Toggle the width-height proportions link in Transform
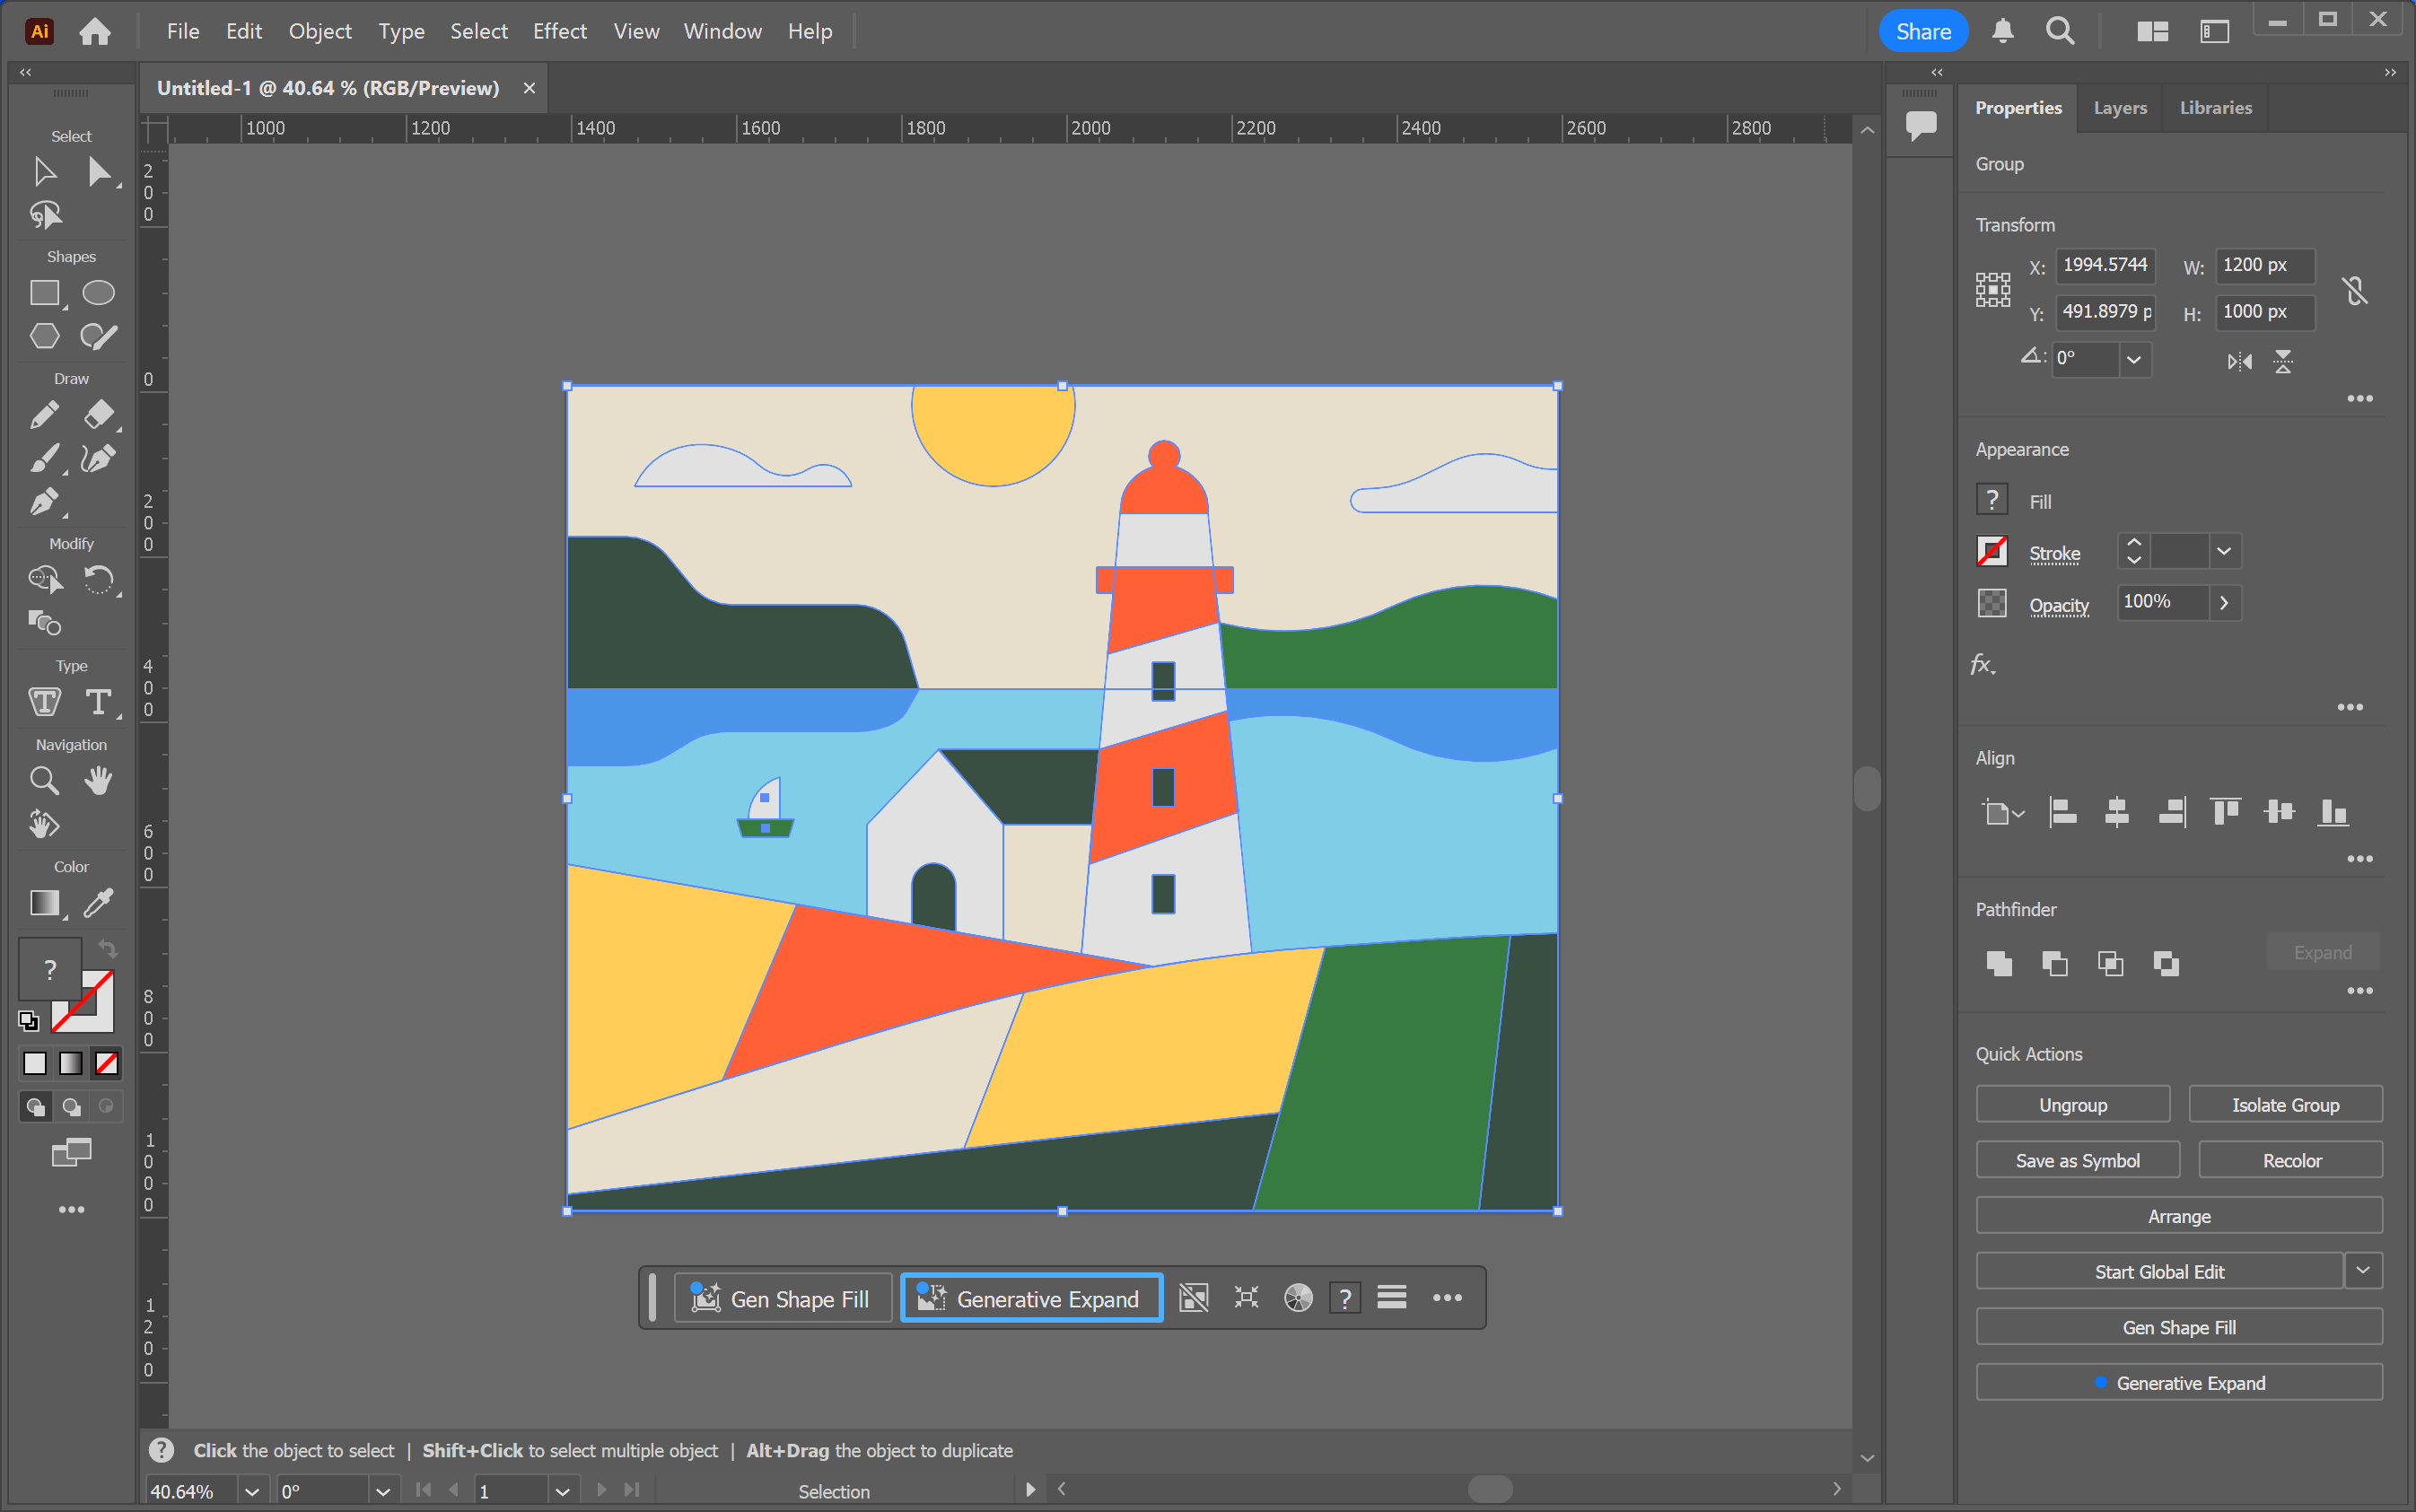The height and width of the screenshot is (1512, 2416). pos(2355,289)
